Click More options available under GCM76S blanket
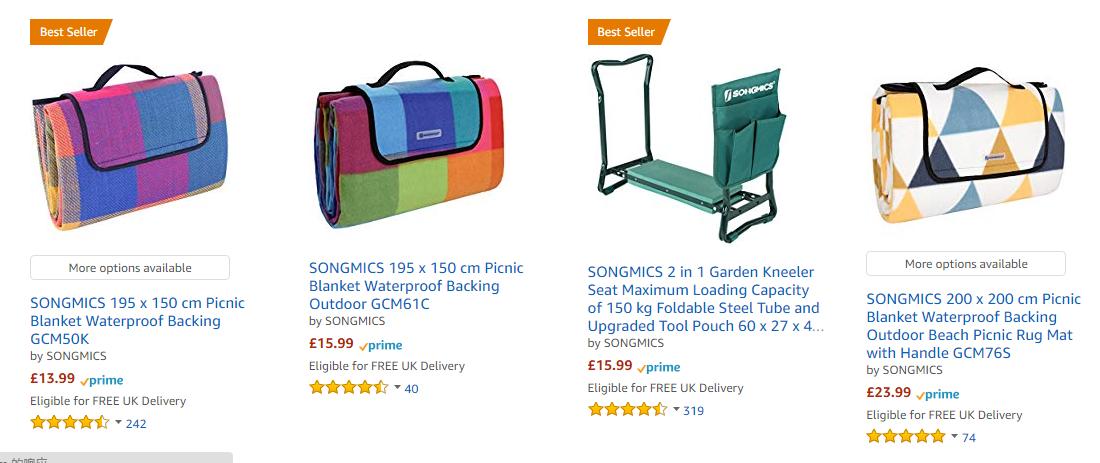This screenshot has height=463, width=1100. (966, 264)
